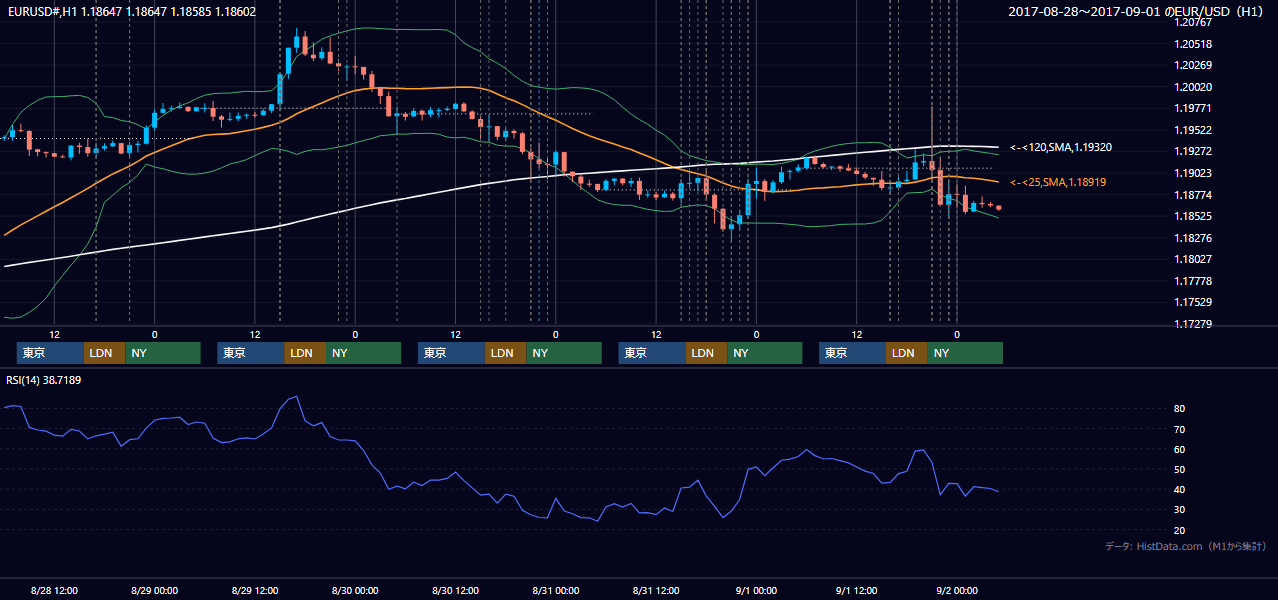Click price axis value 1.18525
This screenshot has height=600, width=1278.
point(1193,217)
